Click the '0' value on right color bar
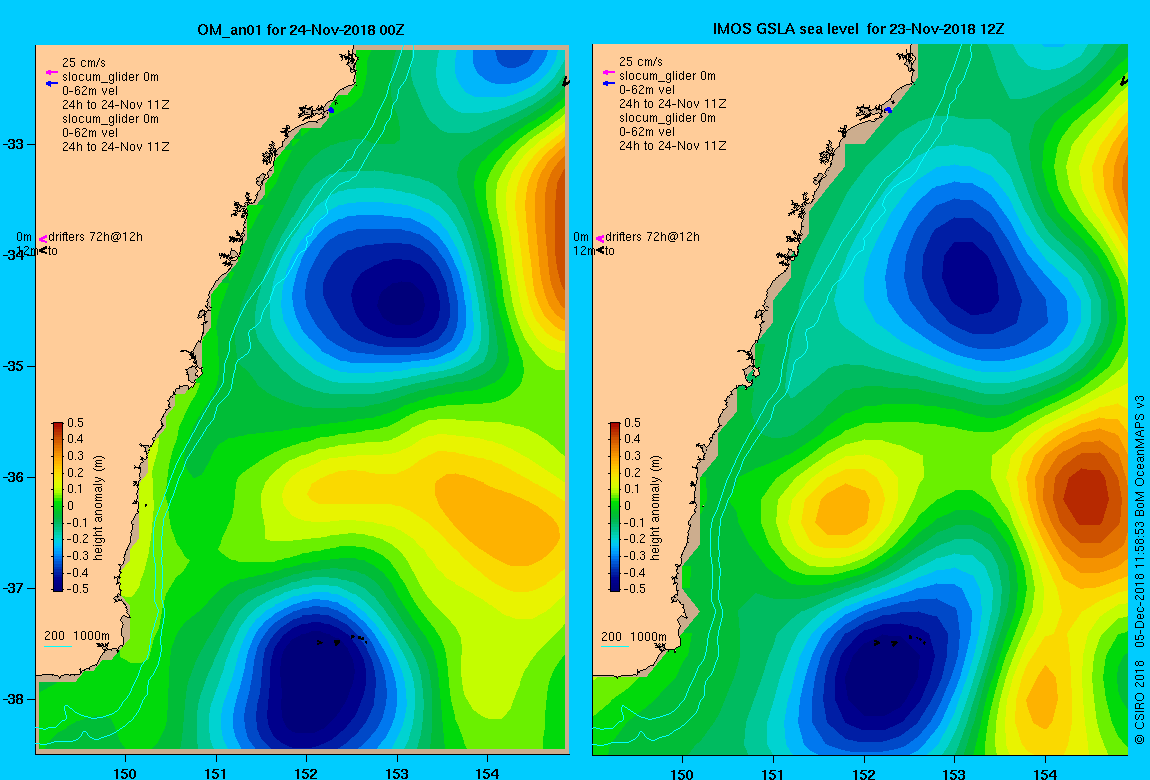Image resolution: width=1150 pixels, height=780 pixels. click(627, 506)
